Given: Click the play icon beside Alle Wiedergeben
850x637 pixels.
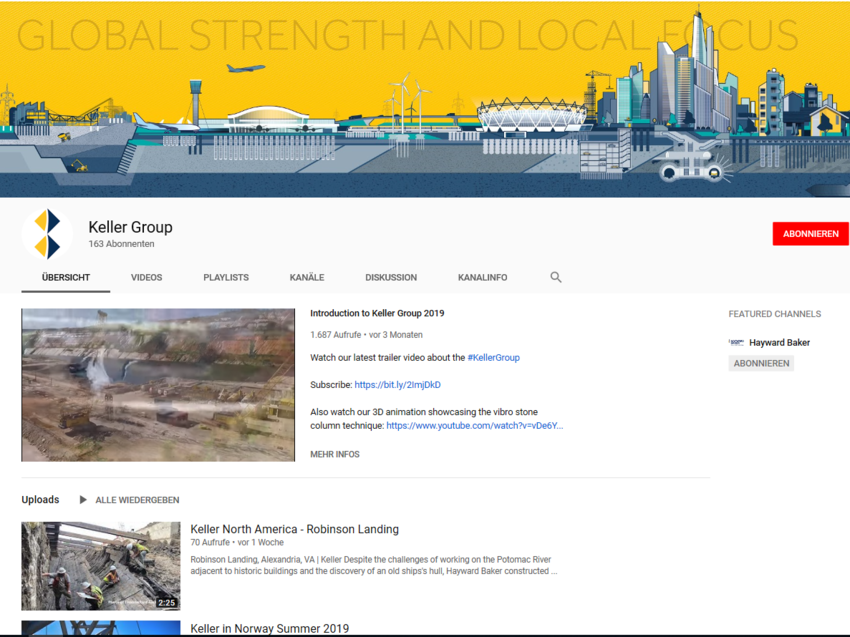Looking at the screenshot, I should tap(83, 500).
